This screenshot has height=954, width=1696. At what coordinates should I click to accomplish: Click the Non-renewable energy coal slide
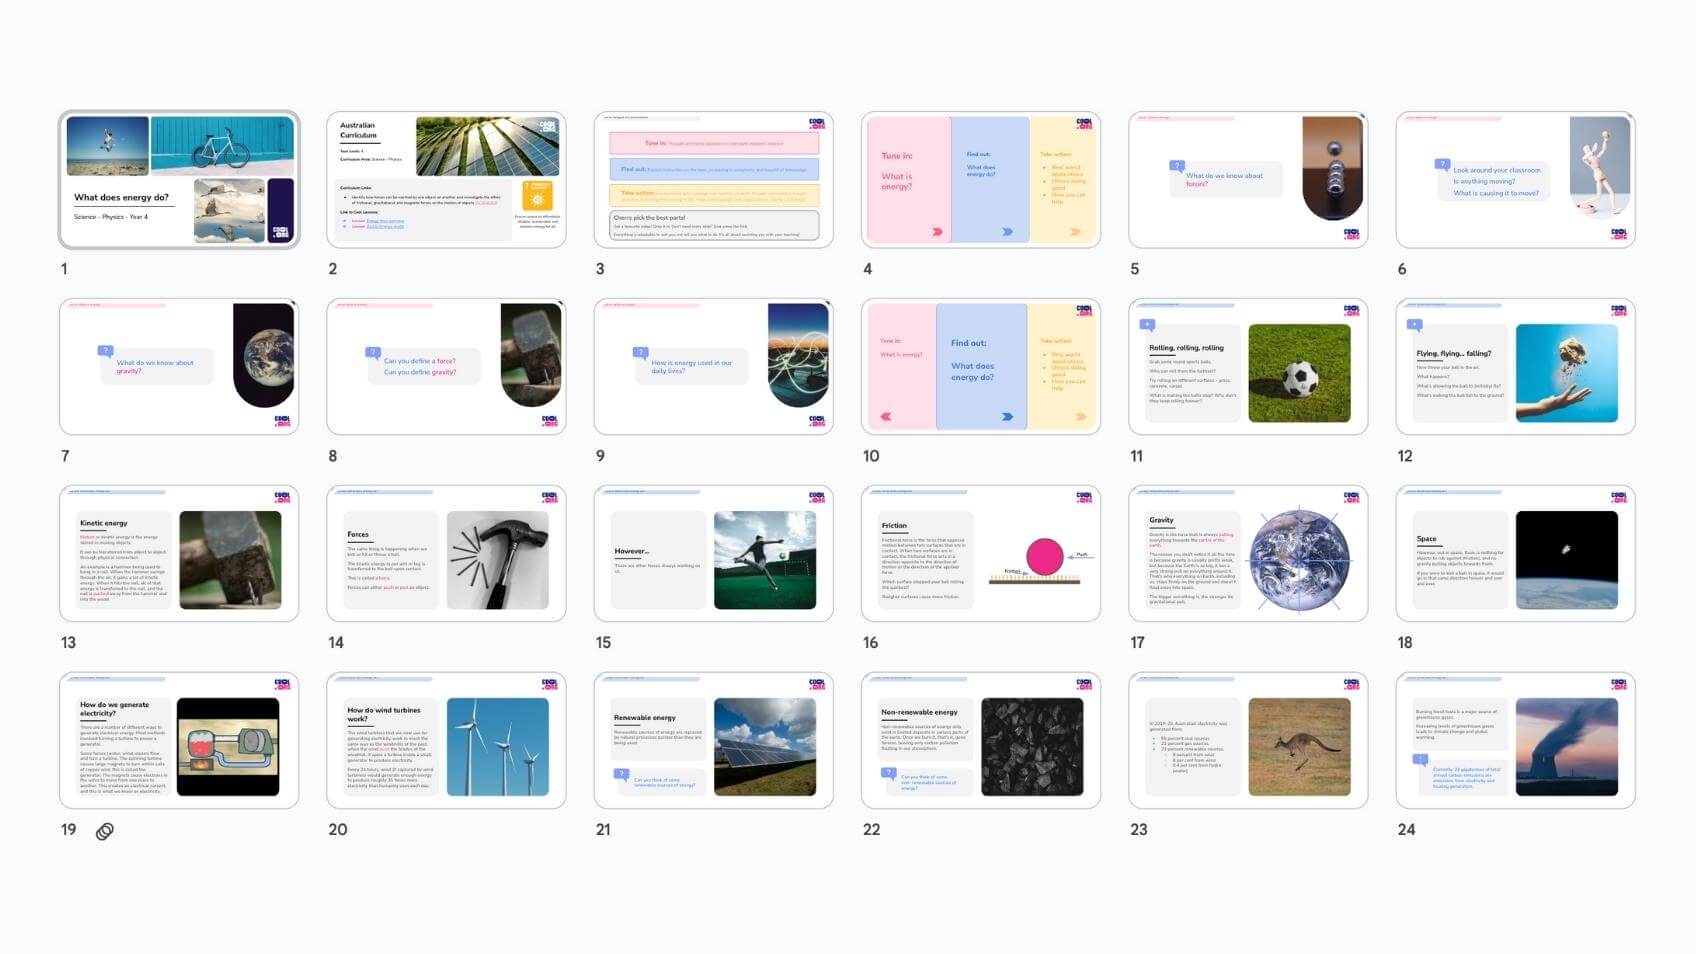pos(980,741)
